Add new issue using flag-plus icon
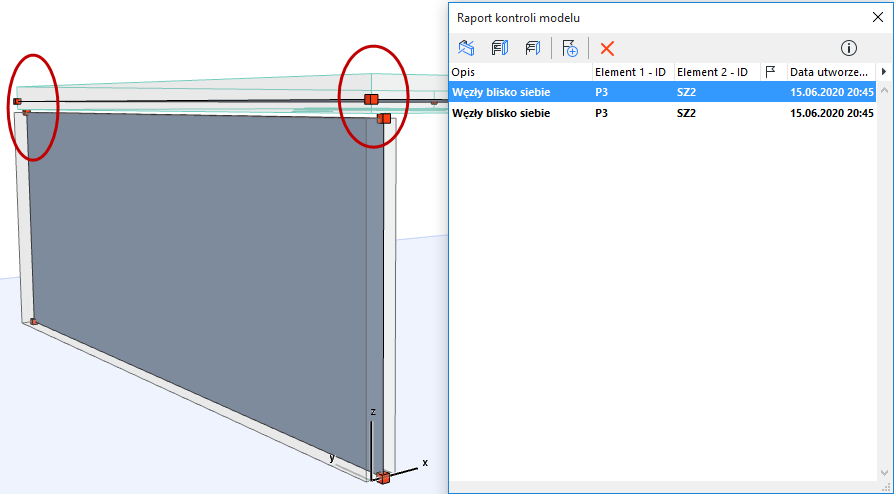This screenshot has width=894, height=494. [x=570, y=48]
